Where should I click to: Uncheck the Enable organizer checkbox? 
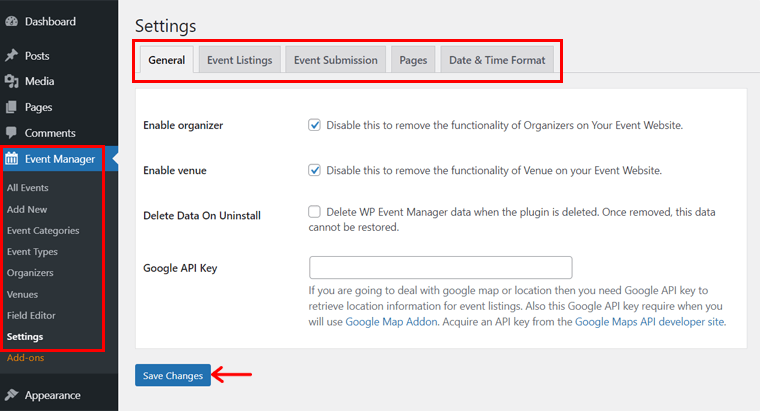[314, 125]
